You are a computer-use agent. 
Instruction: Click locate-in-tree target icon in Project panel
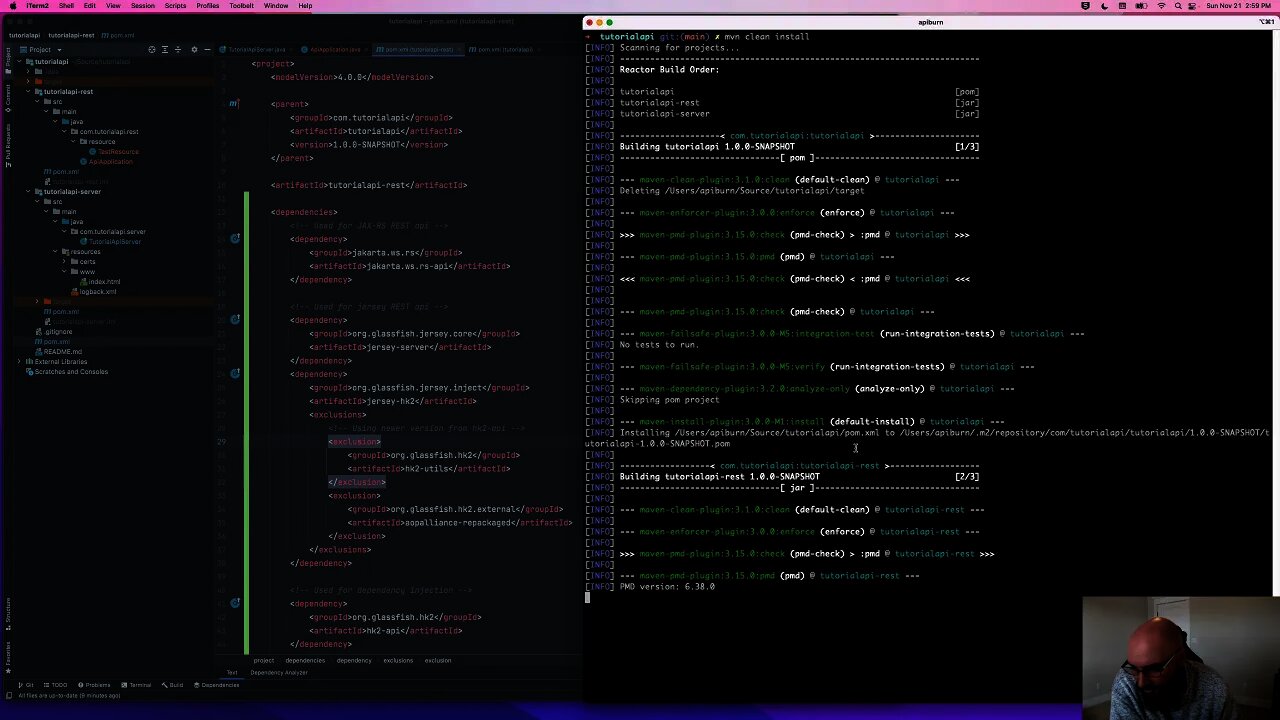point(152,49)
